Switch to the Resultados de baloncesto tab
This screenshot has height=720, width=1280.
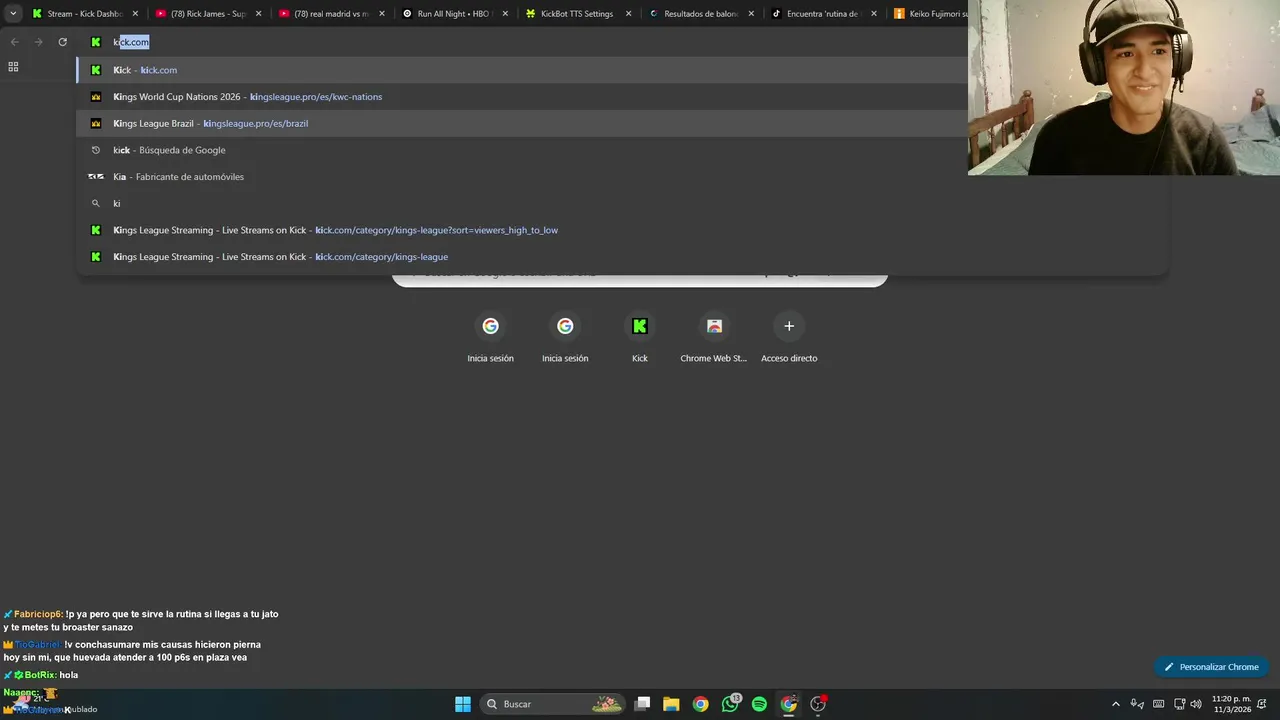701,14
